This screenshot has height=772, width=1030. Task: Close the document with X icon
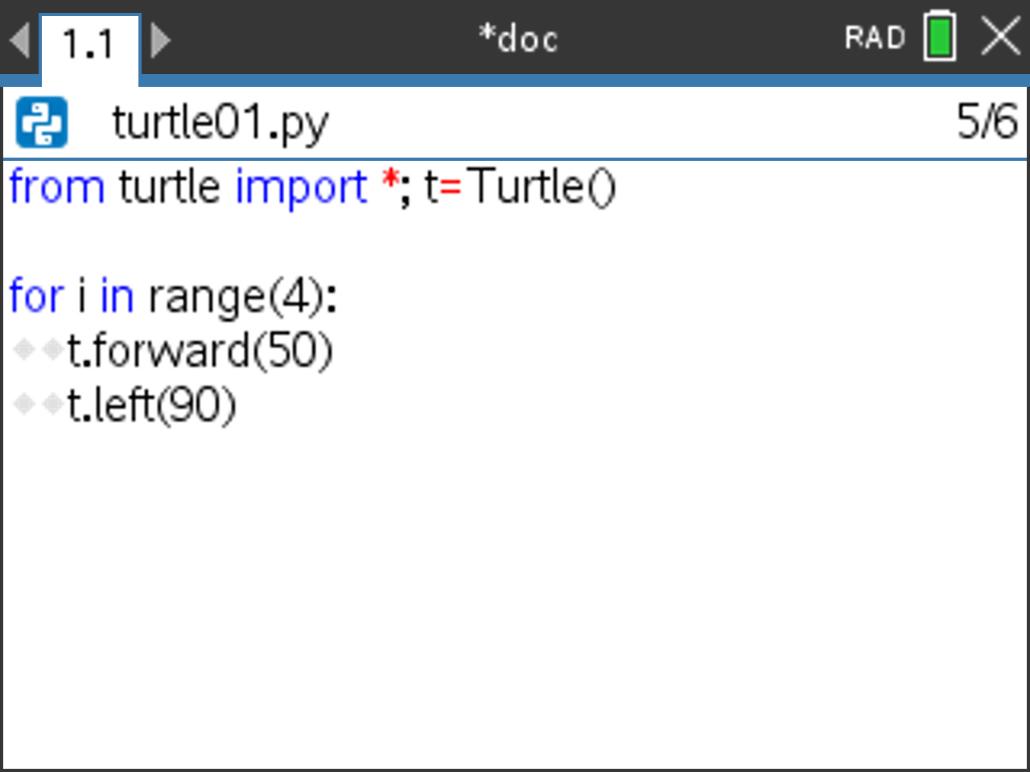[x=1001, y=38]
